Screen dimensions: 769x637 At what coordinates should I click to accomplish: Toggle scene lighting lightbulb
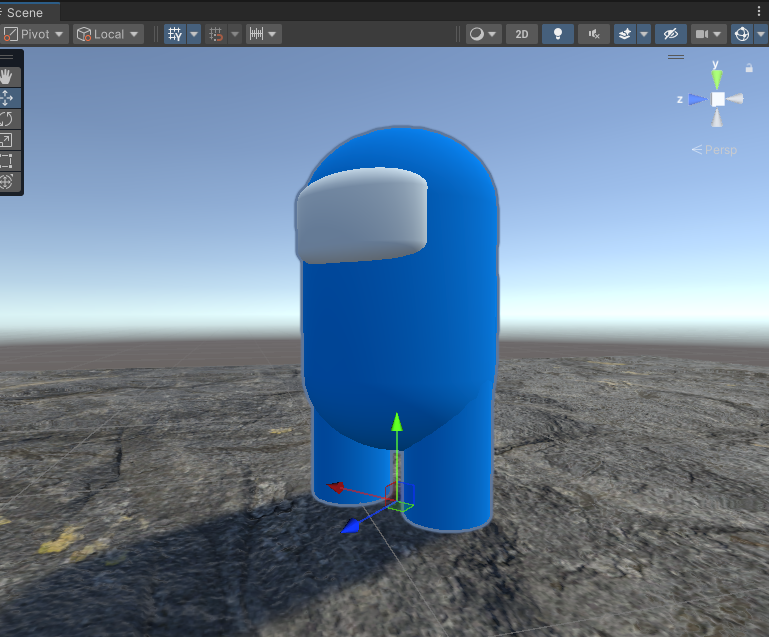click(x=558, y=34)
